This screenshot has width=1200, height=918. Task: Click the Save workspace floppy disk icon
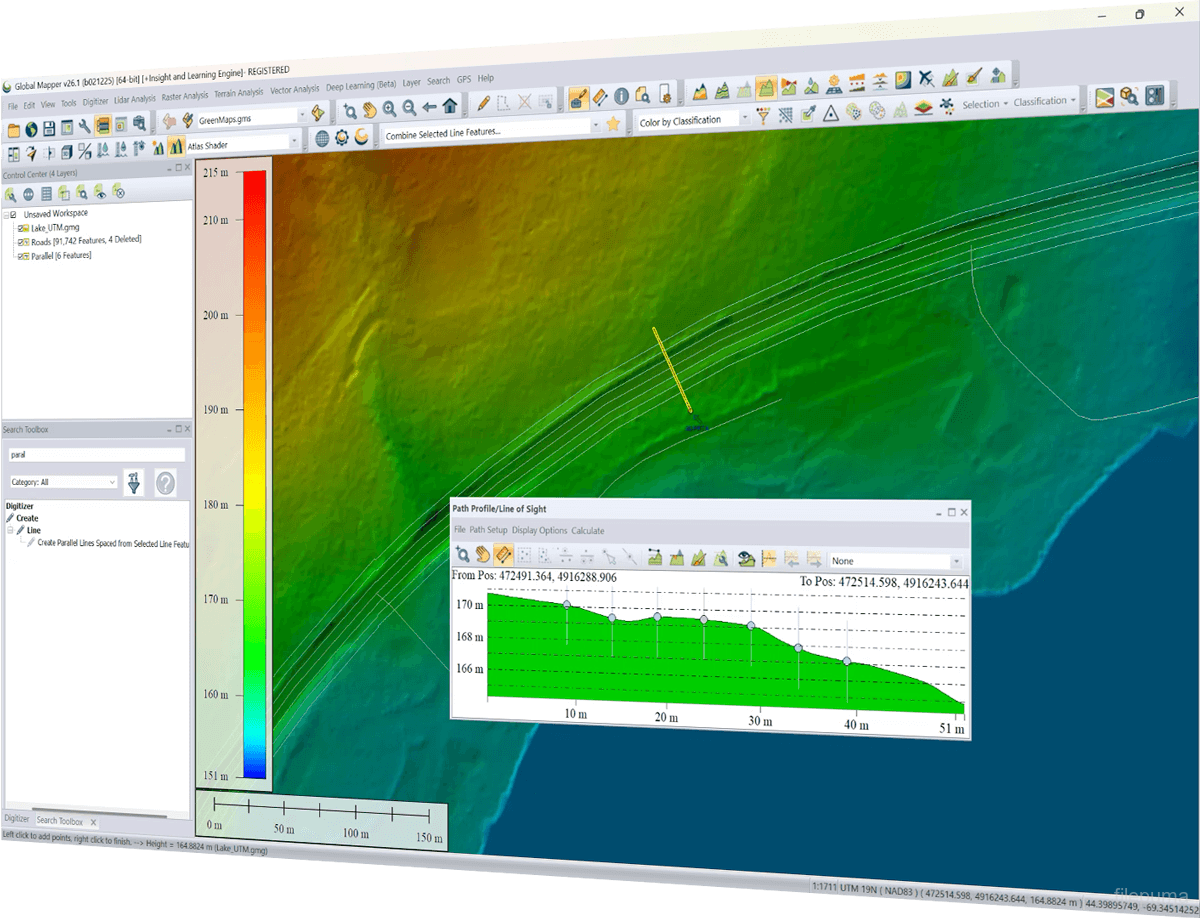pos(49,128)
